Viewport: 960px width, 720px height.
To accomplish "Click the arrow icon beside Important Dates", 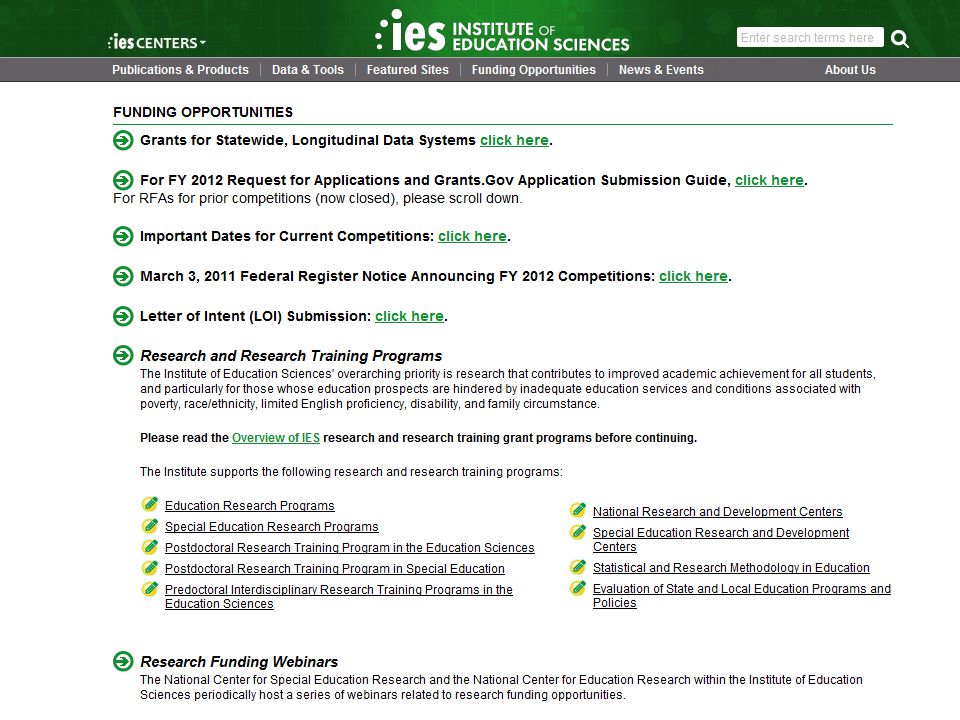I will click(x=123, y=236).
